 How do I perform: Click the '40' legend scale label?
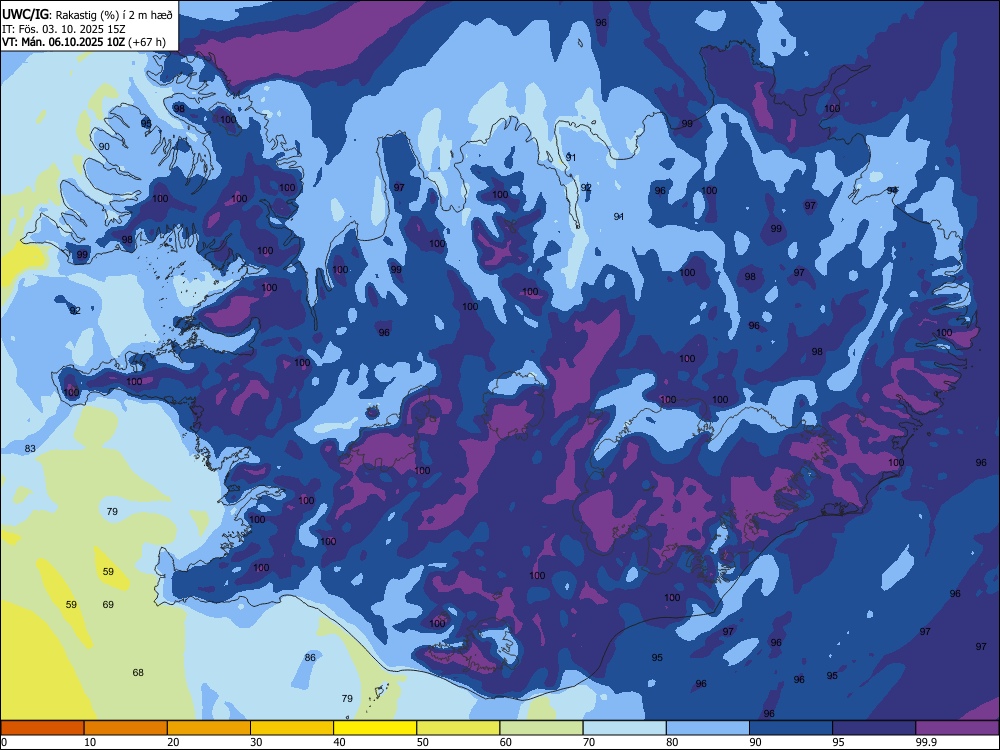point(339,742)
